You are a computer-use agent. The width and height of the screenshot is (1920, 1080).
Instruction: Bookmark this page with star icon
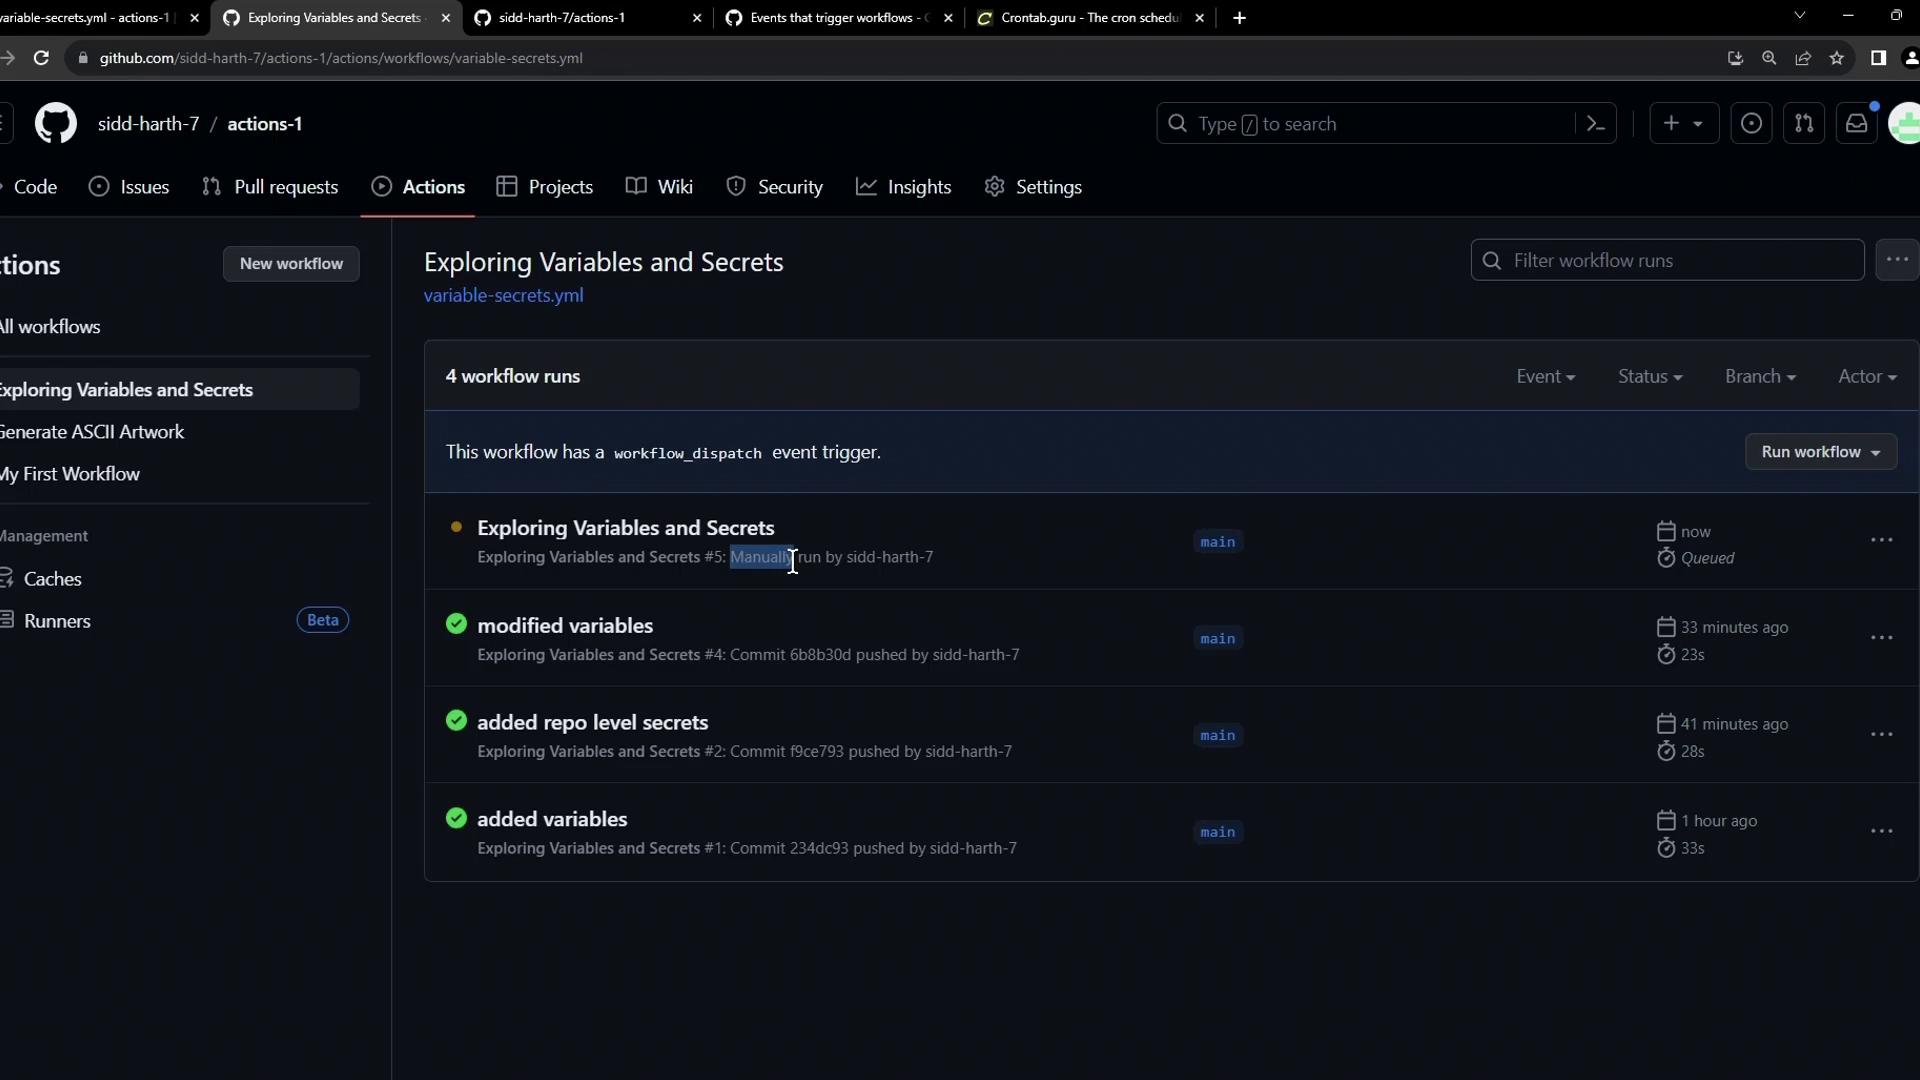click(1837, 58)
